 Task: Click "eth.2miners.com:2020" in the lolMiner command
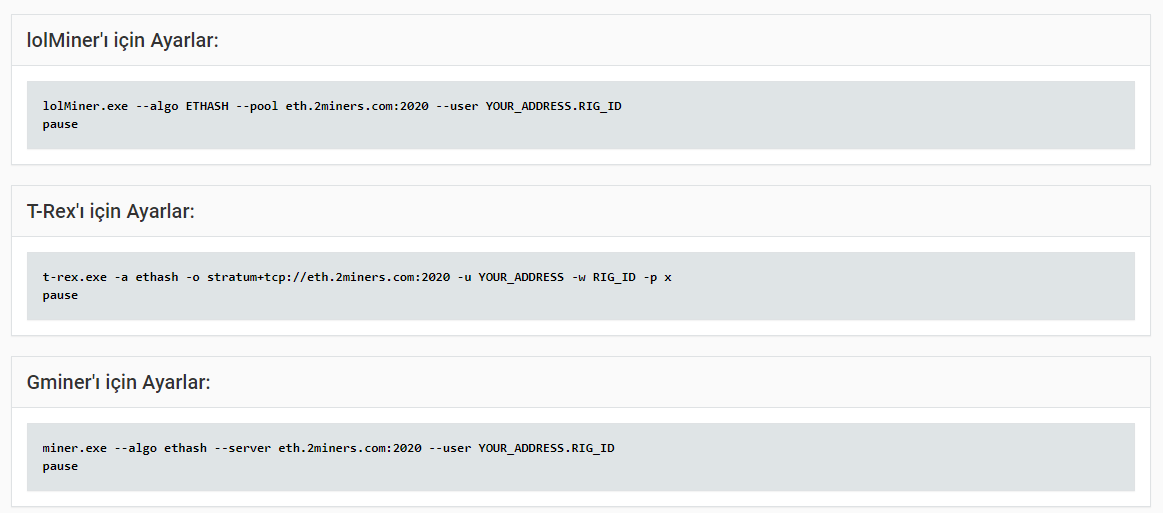pyautogui.click(x=357, y=106)
